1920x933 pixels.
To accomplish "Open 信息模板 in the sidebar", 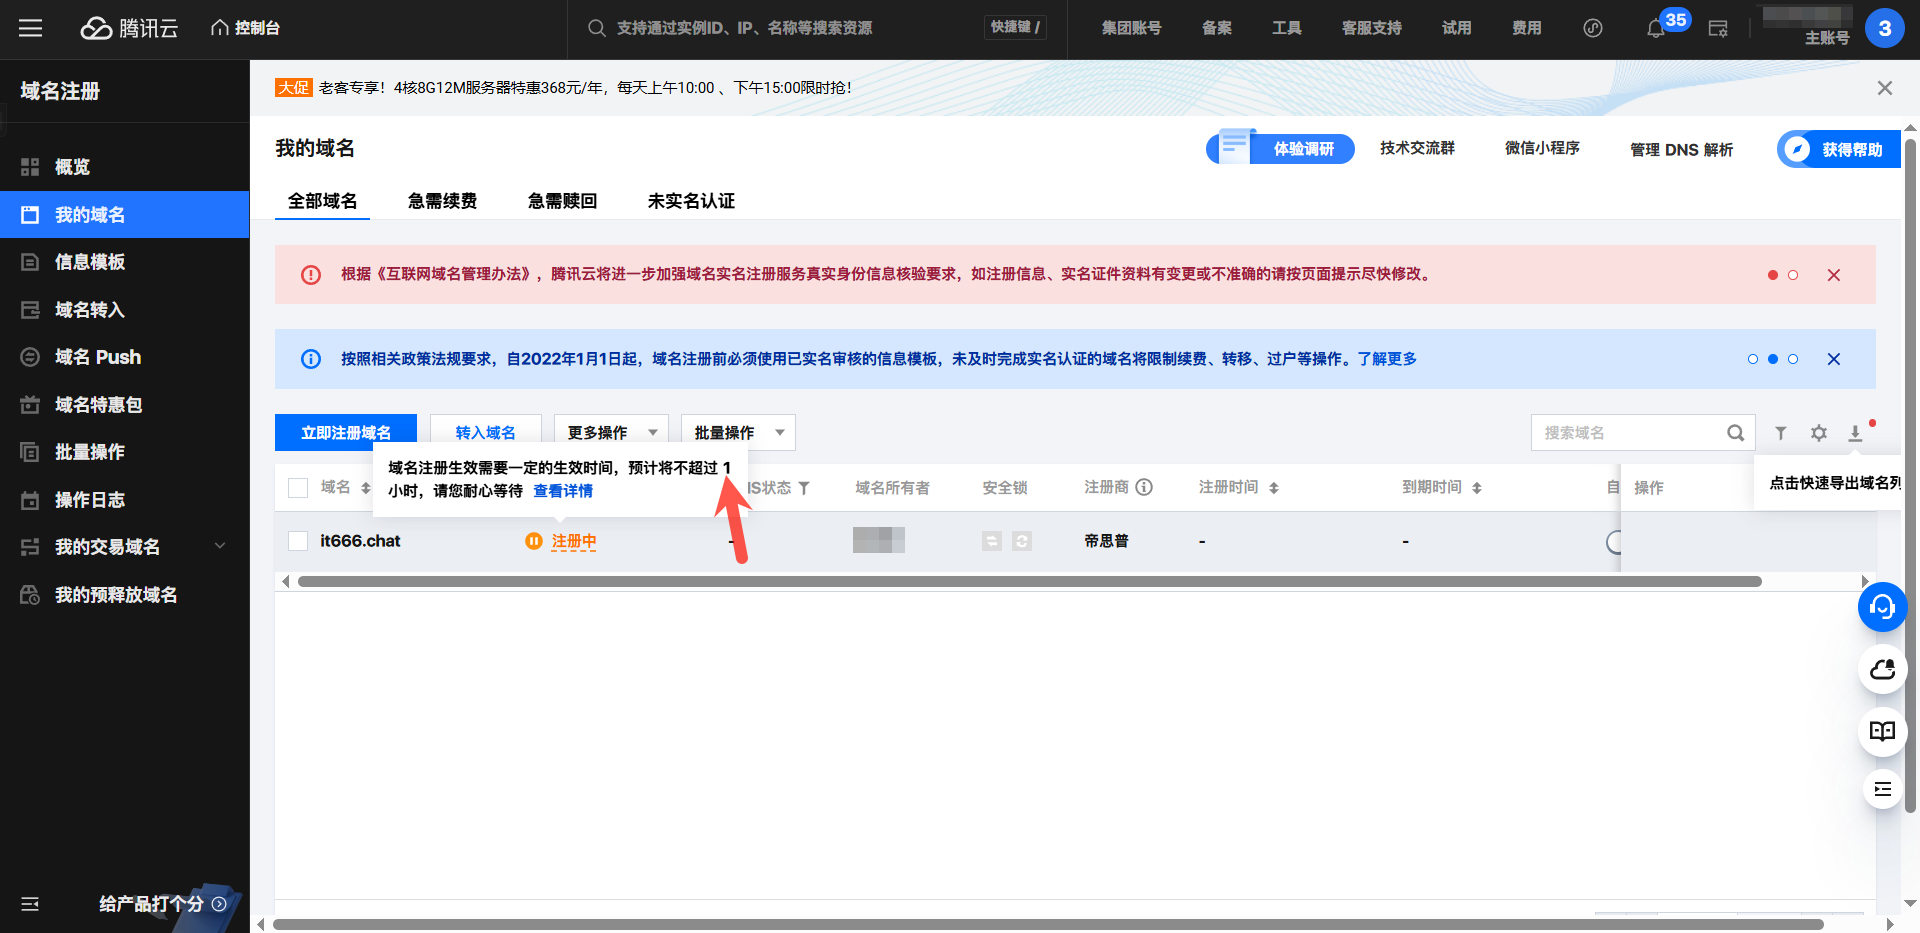I will point(125,262).
